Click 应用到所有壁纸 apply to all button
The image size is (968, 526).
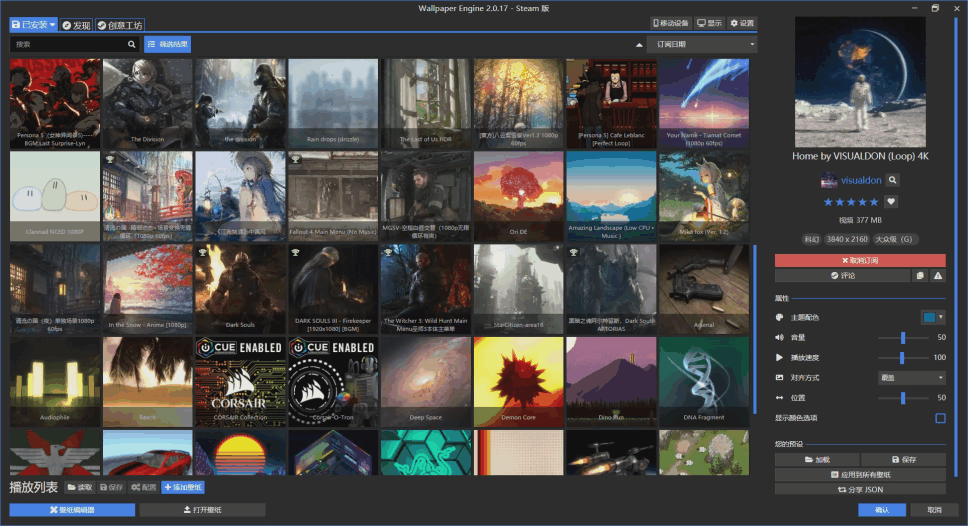pyautogui.click(x=860, y=475)
